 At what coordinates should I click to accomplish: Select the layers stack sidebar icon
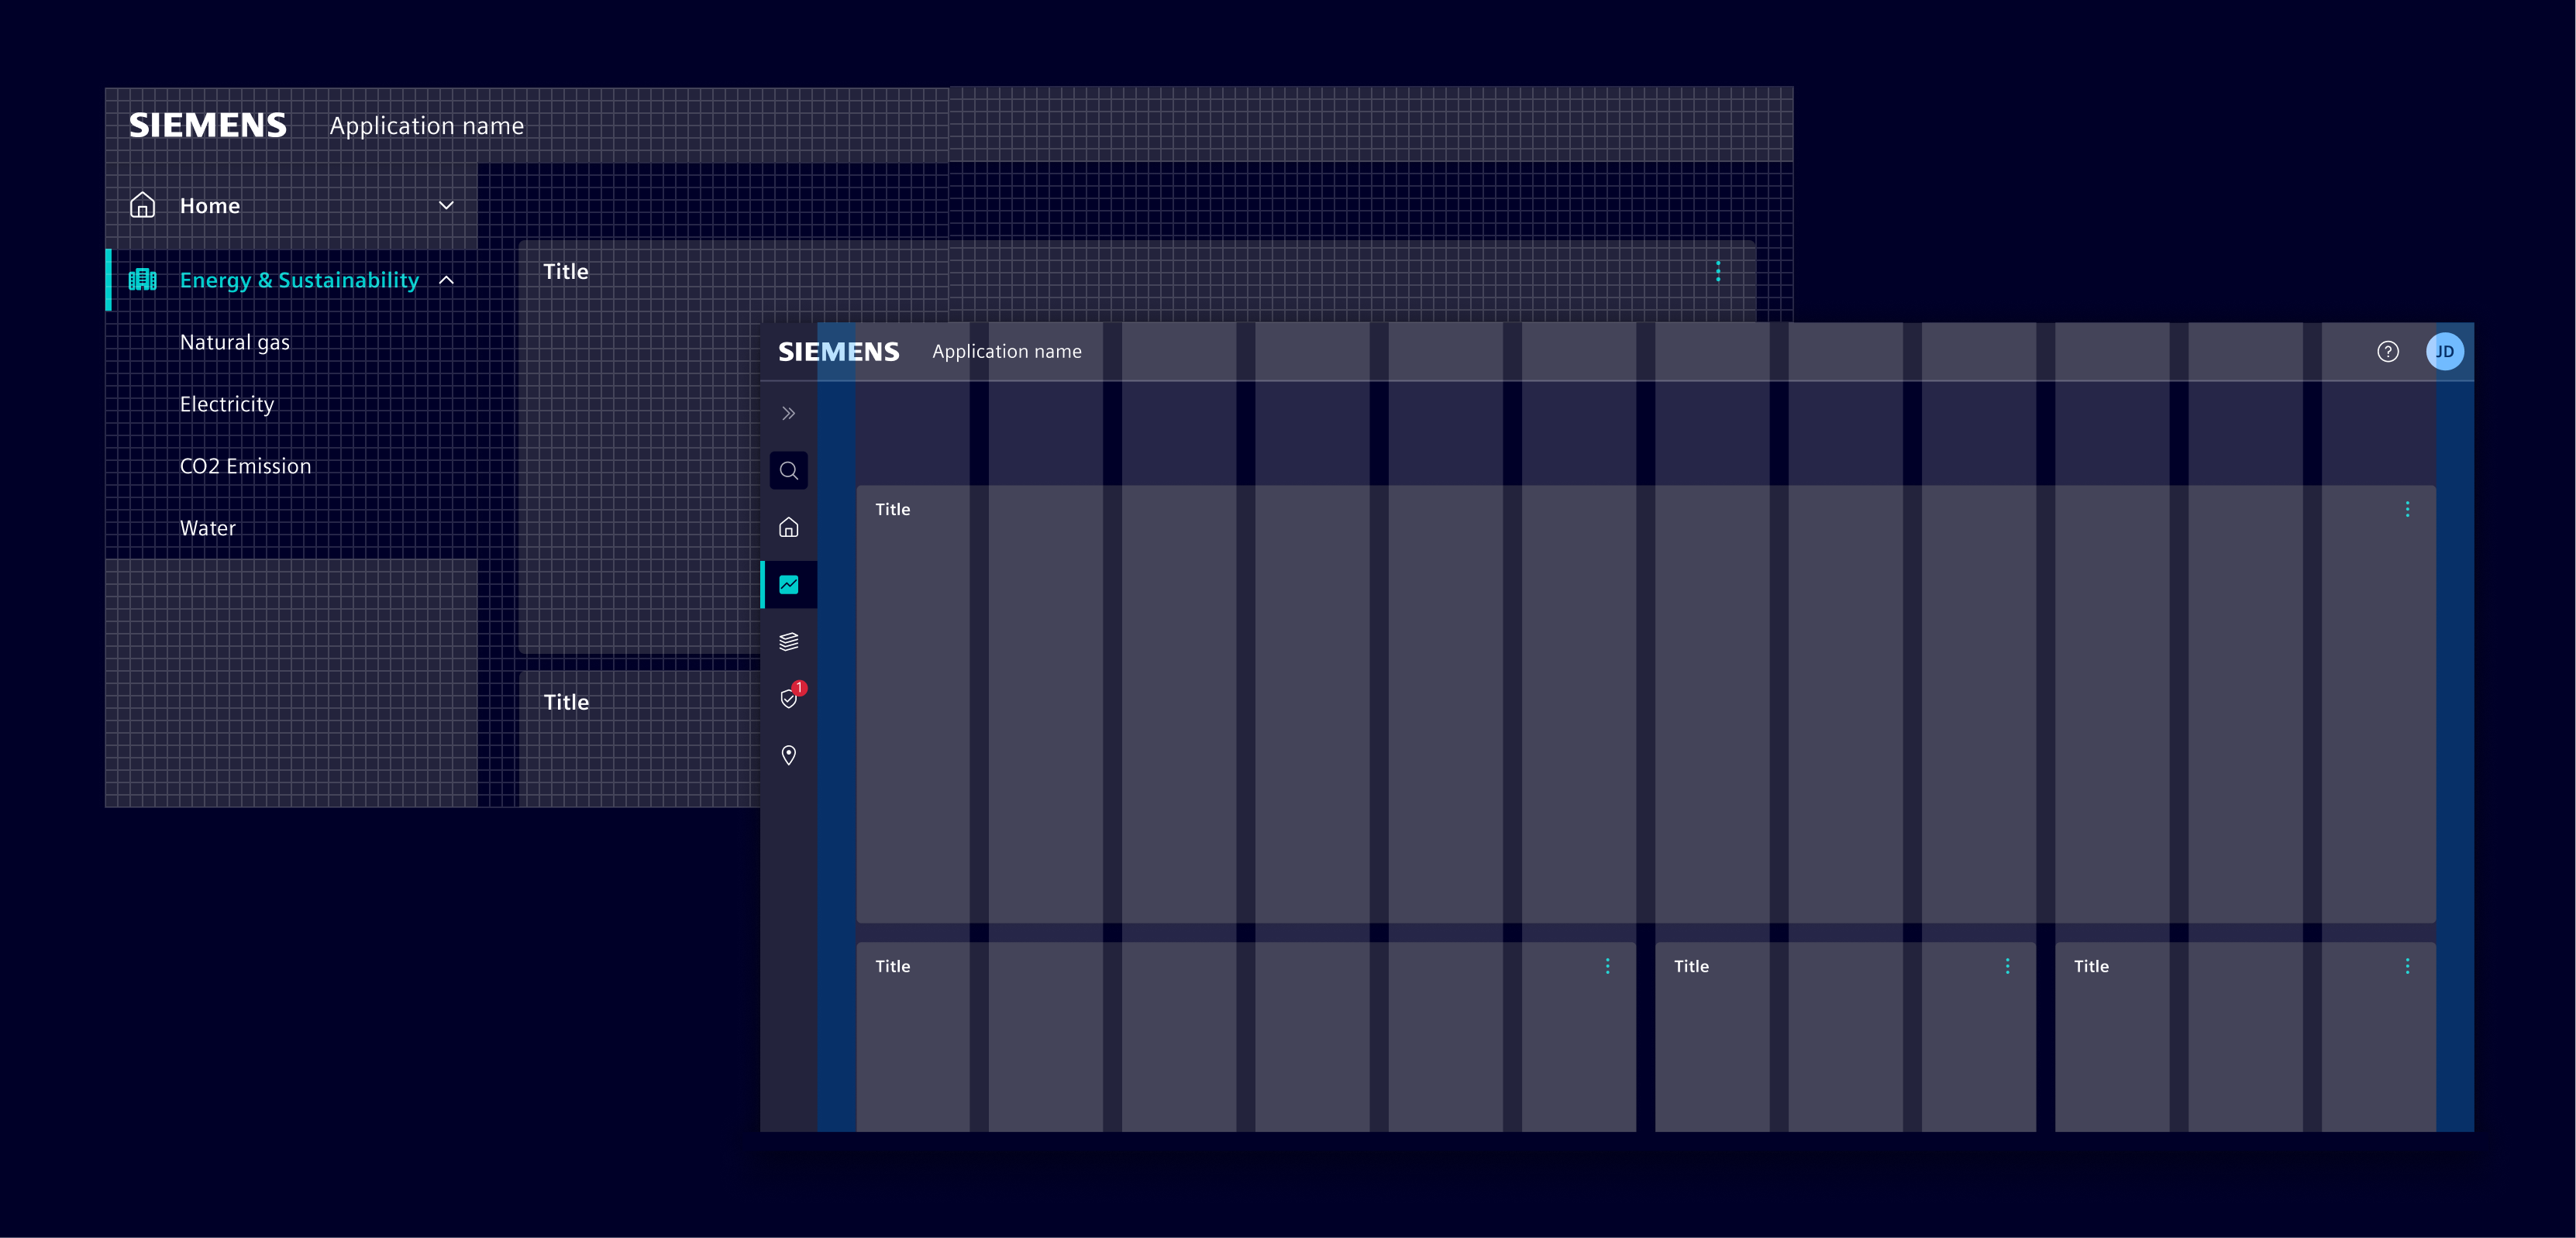click(788, 641)
